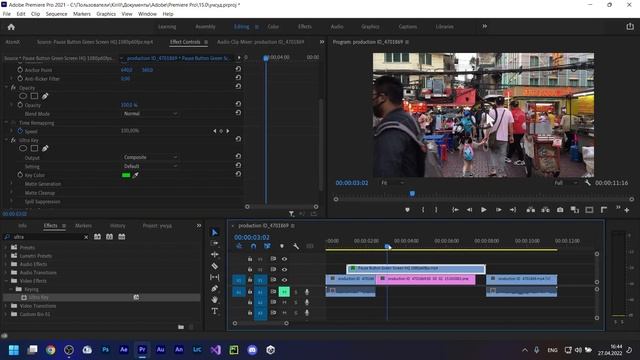Click Mark Out in the Program monitor
This screenshot has width=640, height=360.
(x=436, y=210)
